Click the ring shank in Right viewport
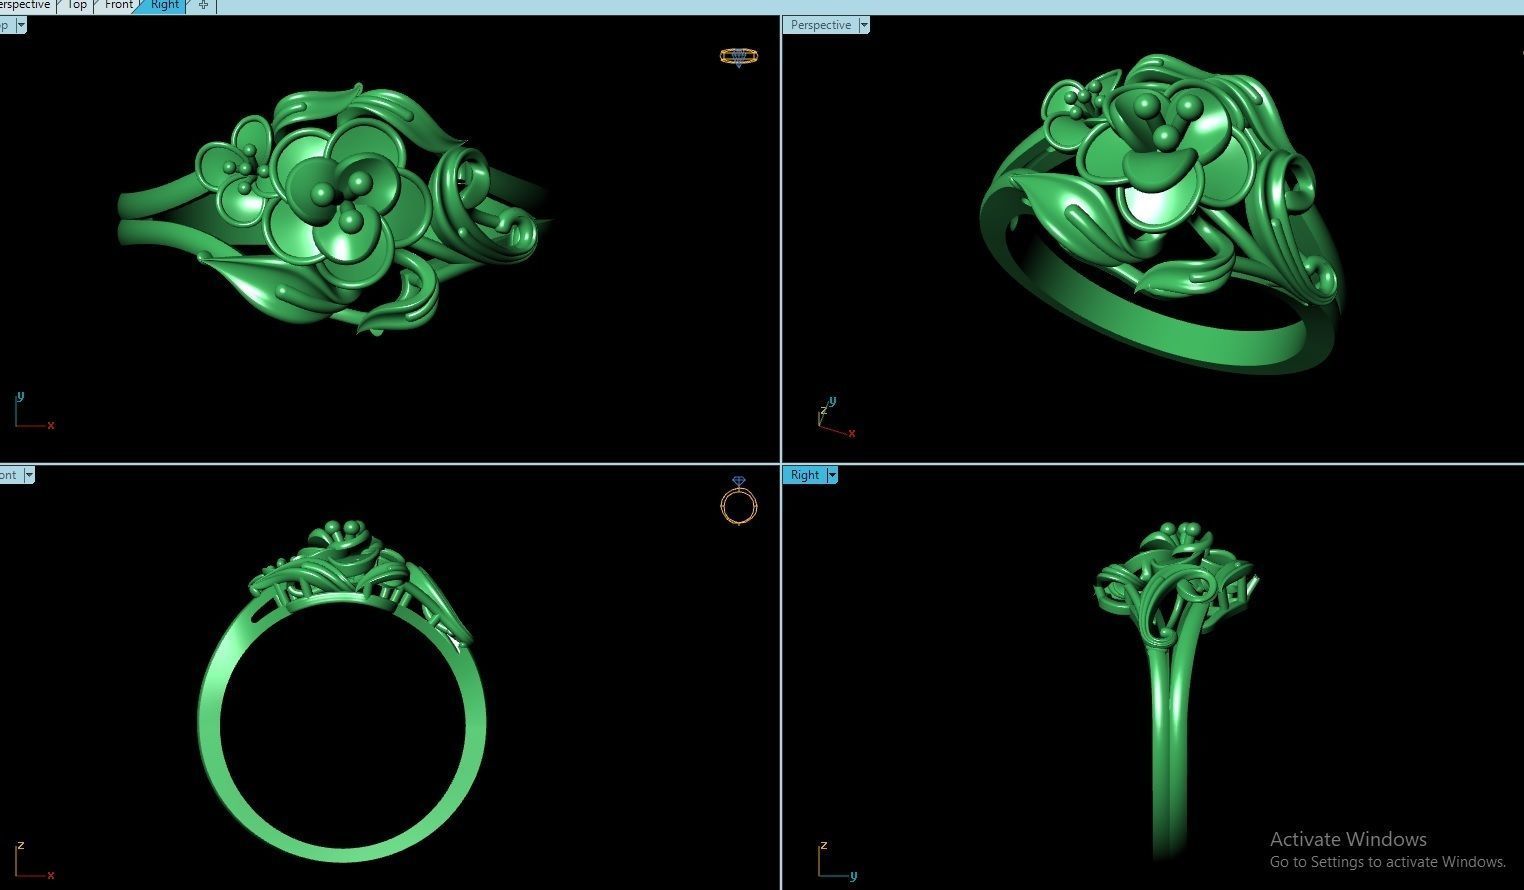The width and height of the screenshot is (1524, 890). point(1168,750)
